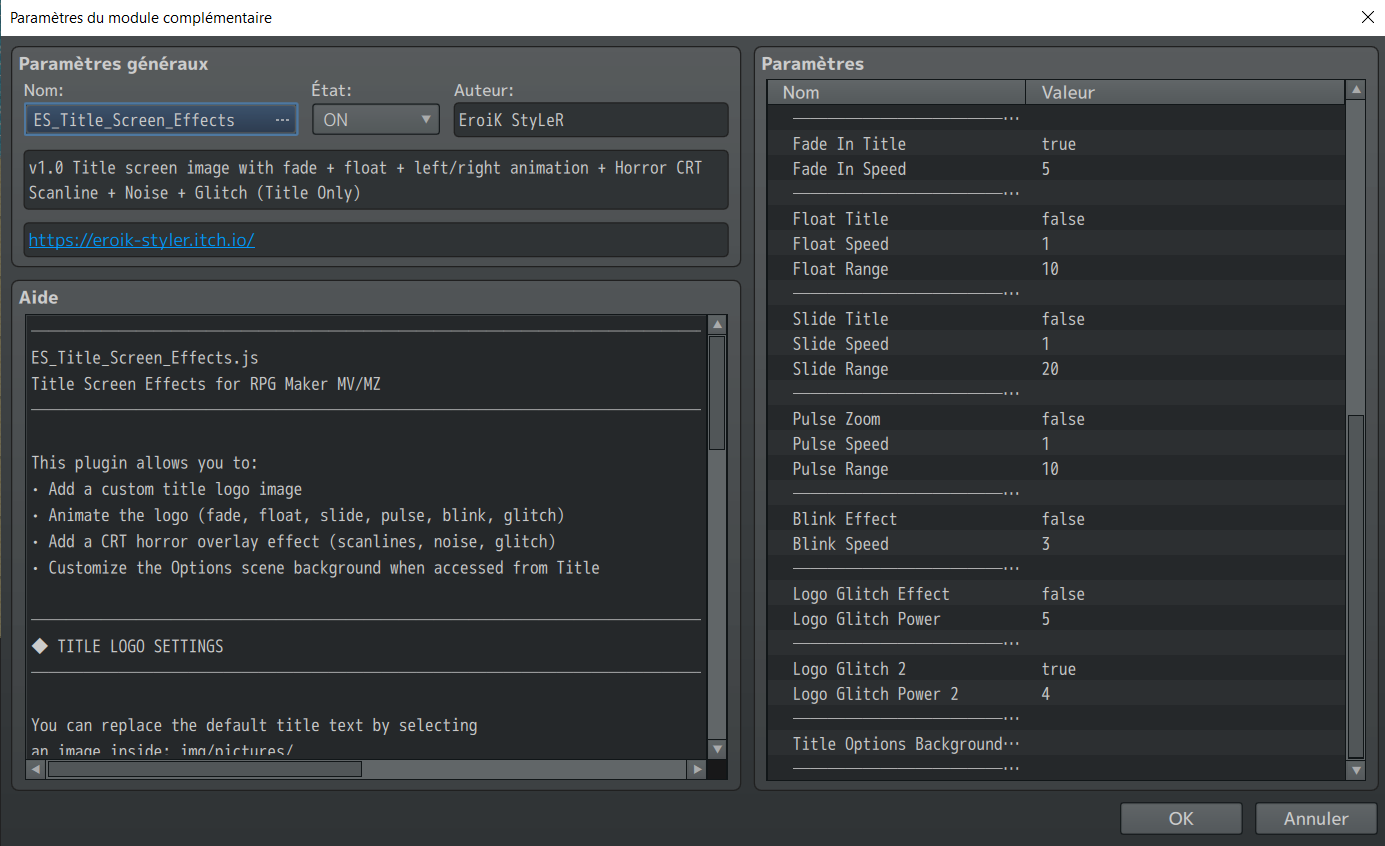Select the Logo Glitch 2 parameter
The width and height of the screenshot is (1385, 846).
coord(1056,669)
